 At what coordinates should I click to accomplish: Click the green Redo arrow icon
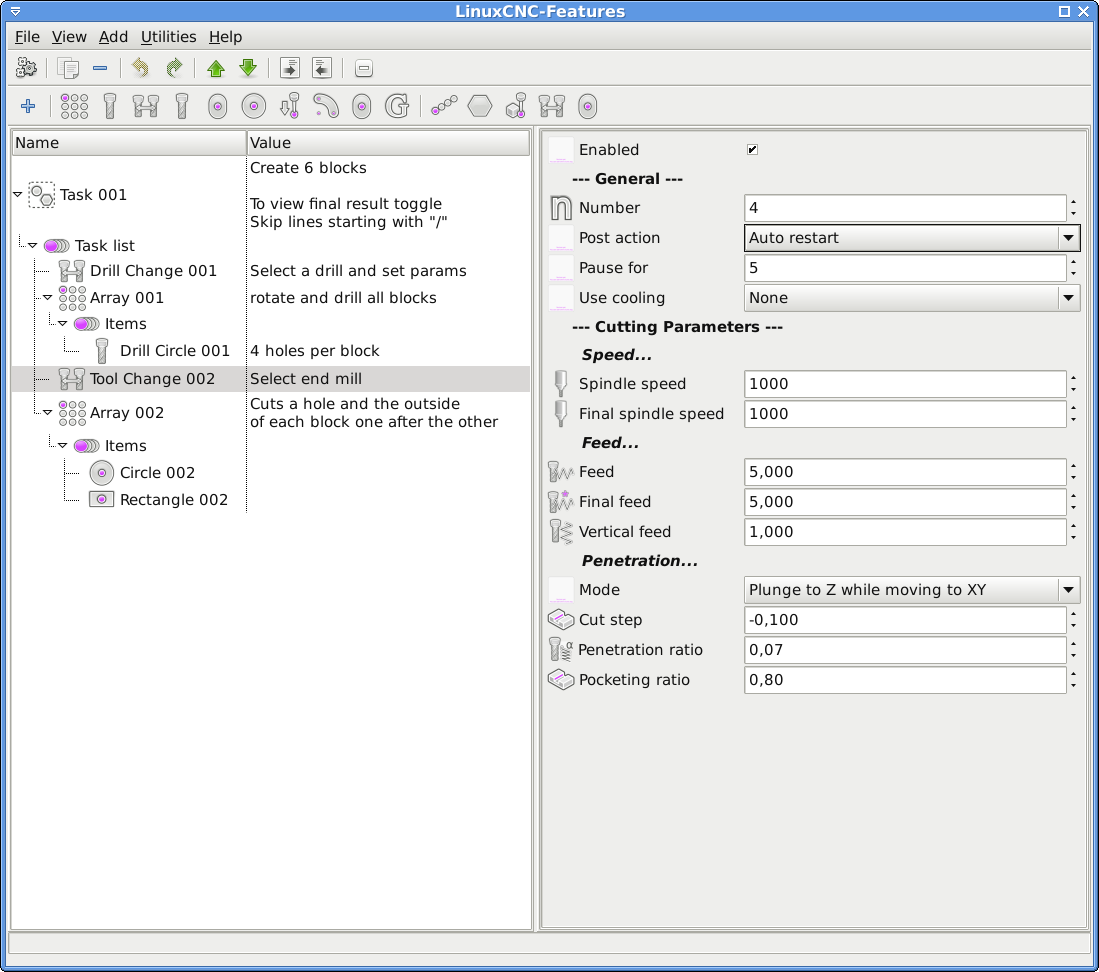coord(174,68)
